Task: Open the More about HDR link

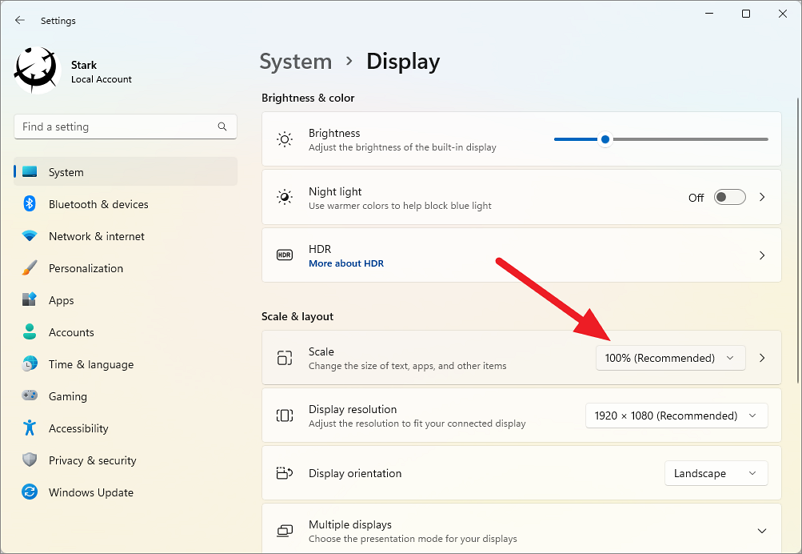Action: tap(346, 263)
